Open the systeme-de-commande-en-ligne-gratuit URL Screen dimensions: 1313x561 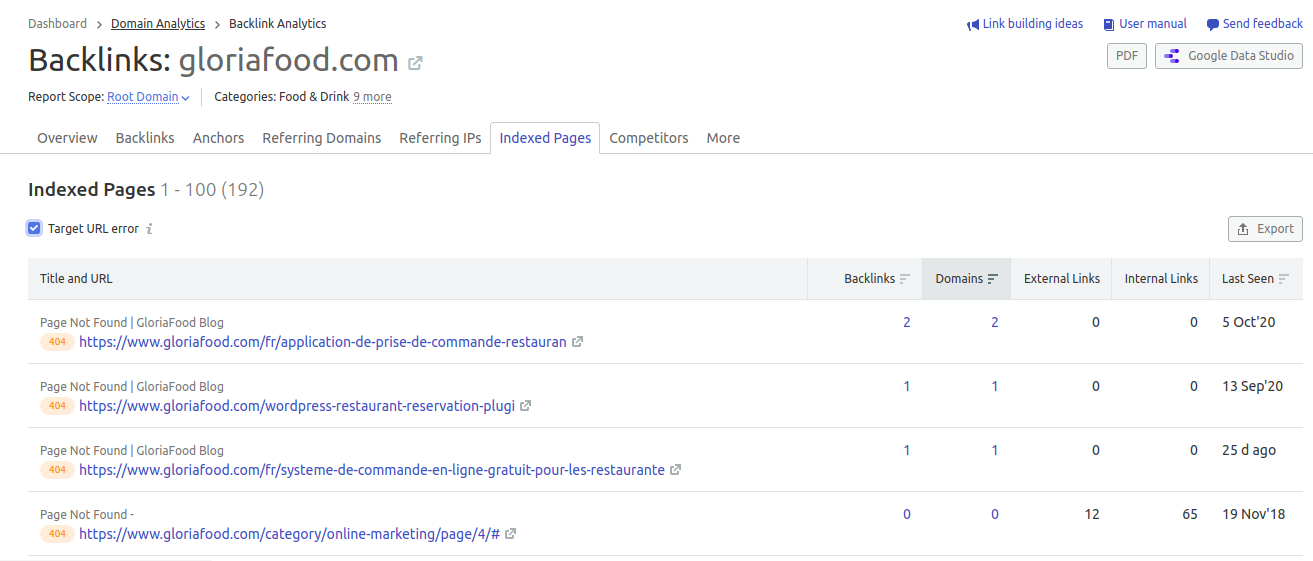(x=372, y=470)
